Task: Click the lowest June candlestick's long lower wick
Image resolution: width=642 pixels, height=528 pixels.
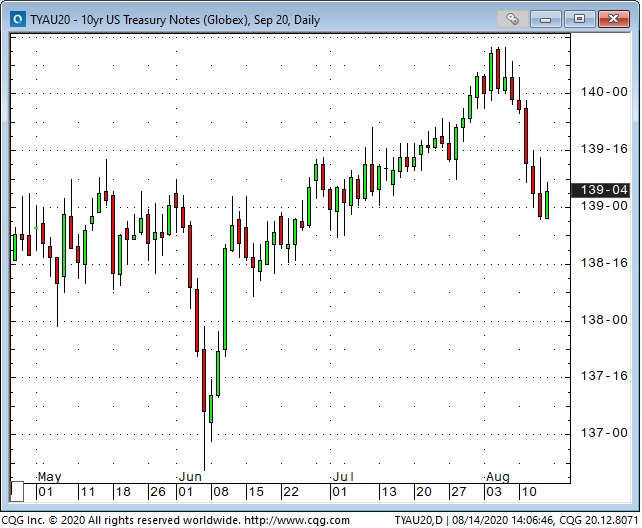Action: [204, 441]
